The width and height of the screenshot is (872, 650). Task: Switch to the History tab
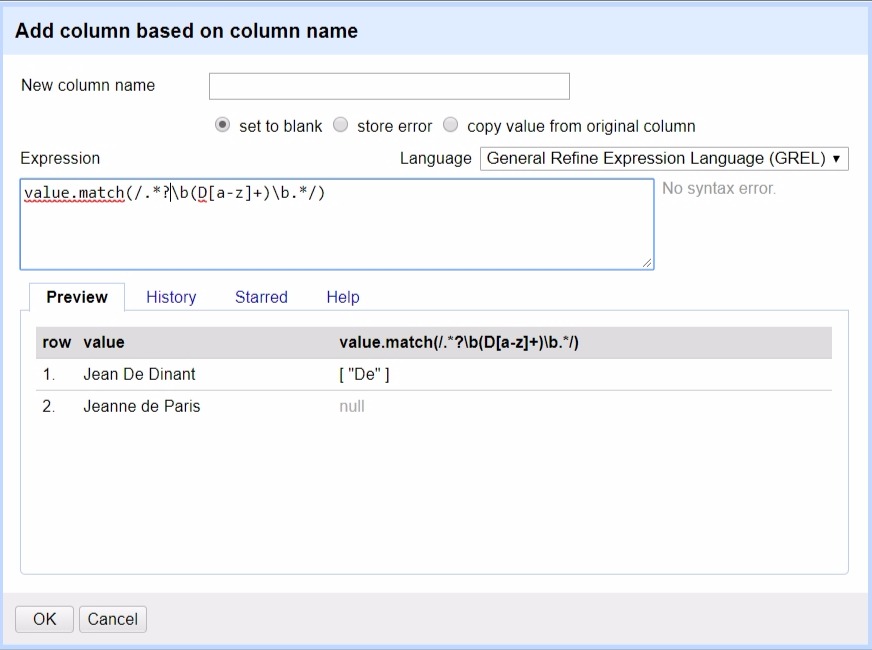tap(170, 297)
